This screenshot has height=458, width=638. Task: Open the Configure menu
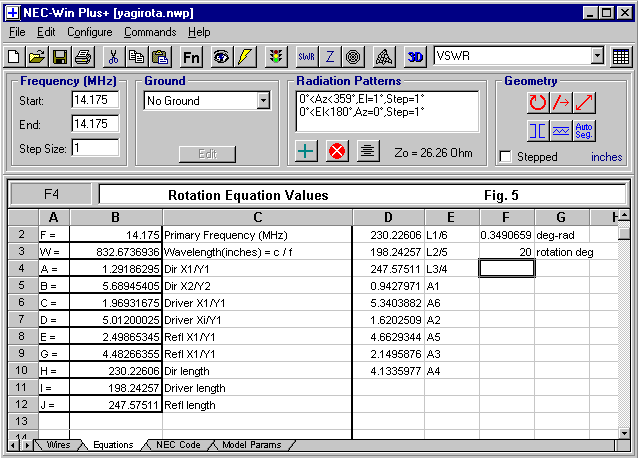pyautogui.click(x=90, y=32)
